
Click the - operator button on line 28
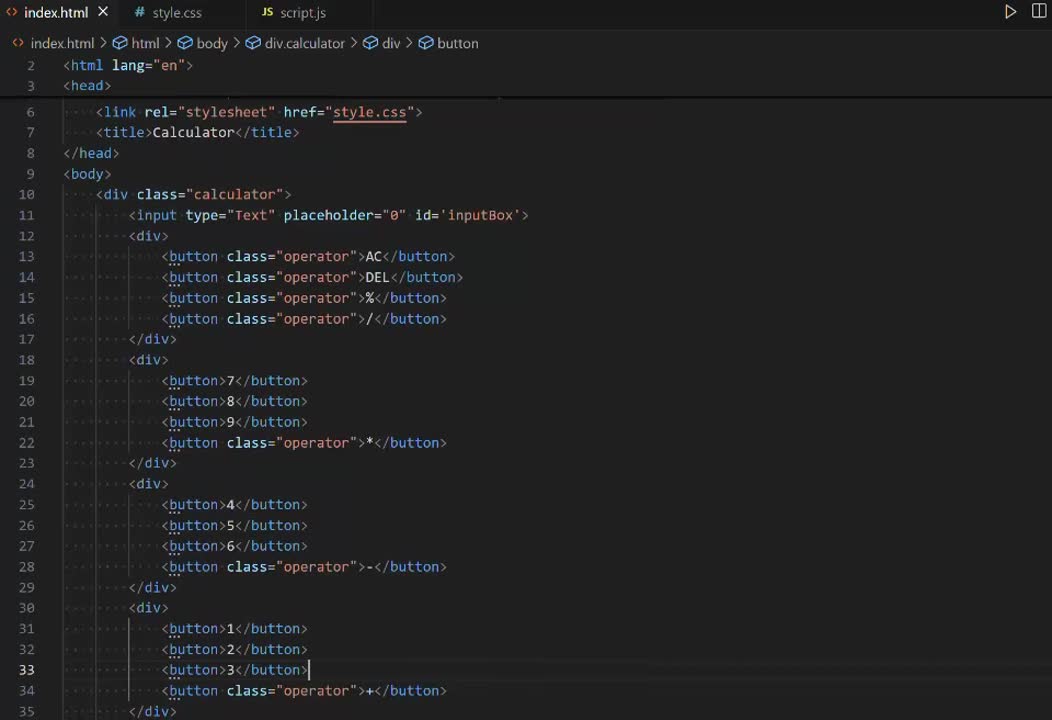tap(304, 567)
